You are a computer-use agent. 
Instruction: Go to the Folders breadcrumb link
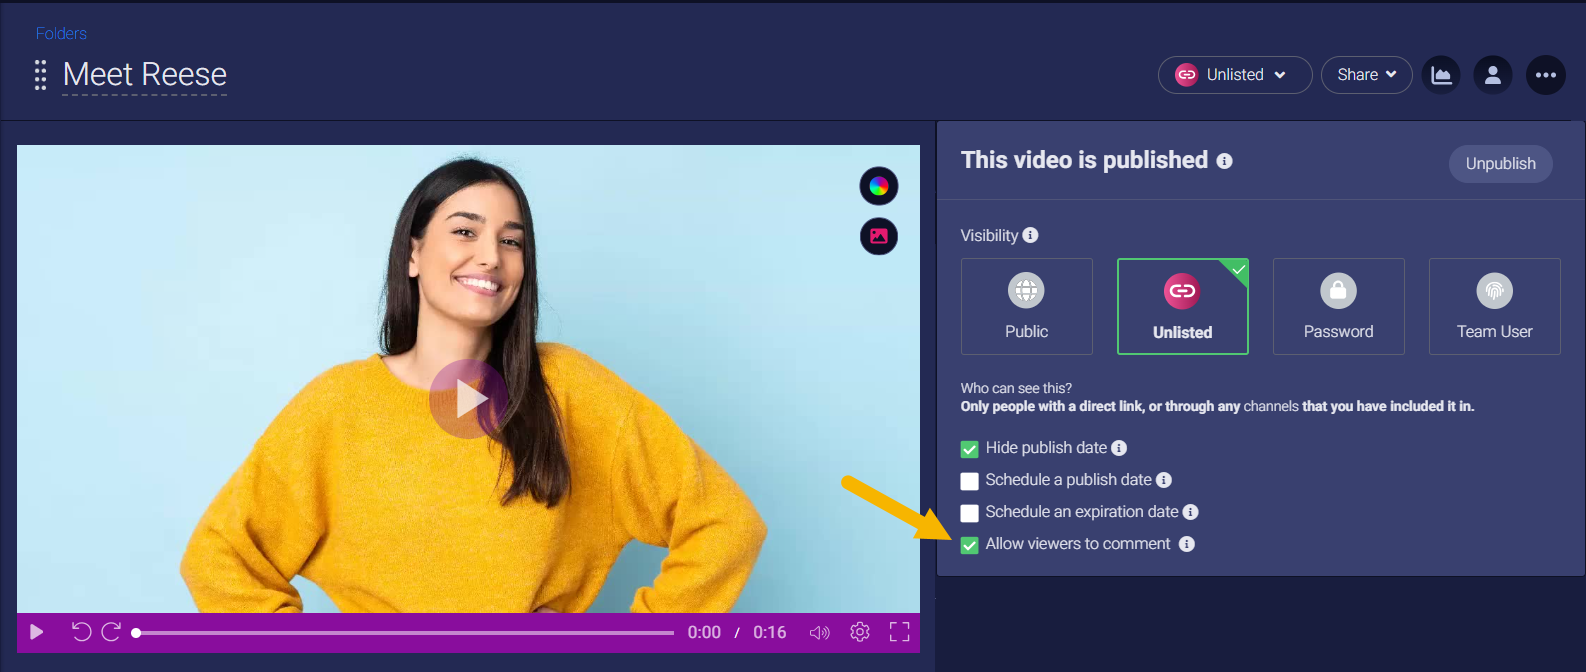(61, 33)
